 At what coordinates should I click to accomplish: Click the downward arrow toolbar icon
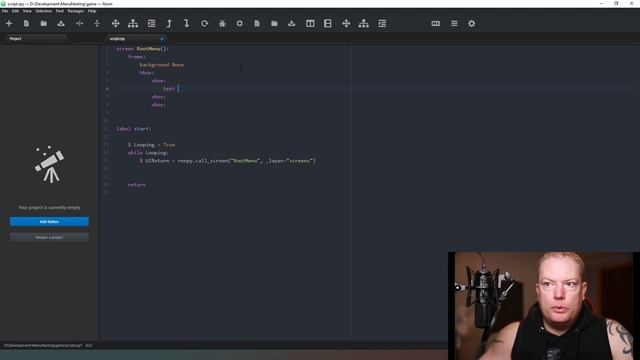[x=187, y=24]
